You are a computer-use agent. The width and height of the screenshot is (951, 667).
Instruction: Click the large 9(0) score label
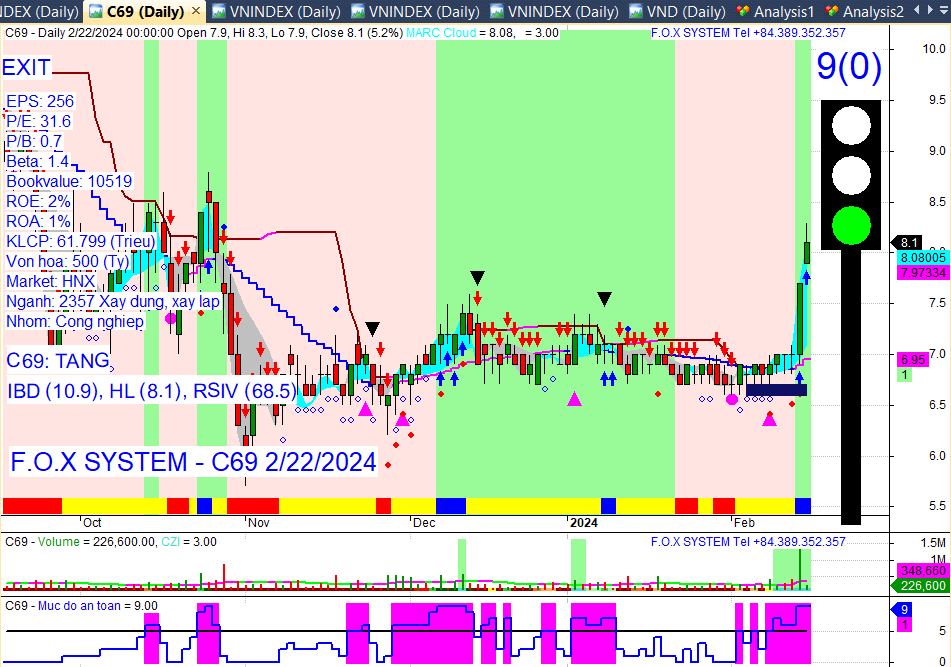(849, 65)
